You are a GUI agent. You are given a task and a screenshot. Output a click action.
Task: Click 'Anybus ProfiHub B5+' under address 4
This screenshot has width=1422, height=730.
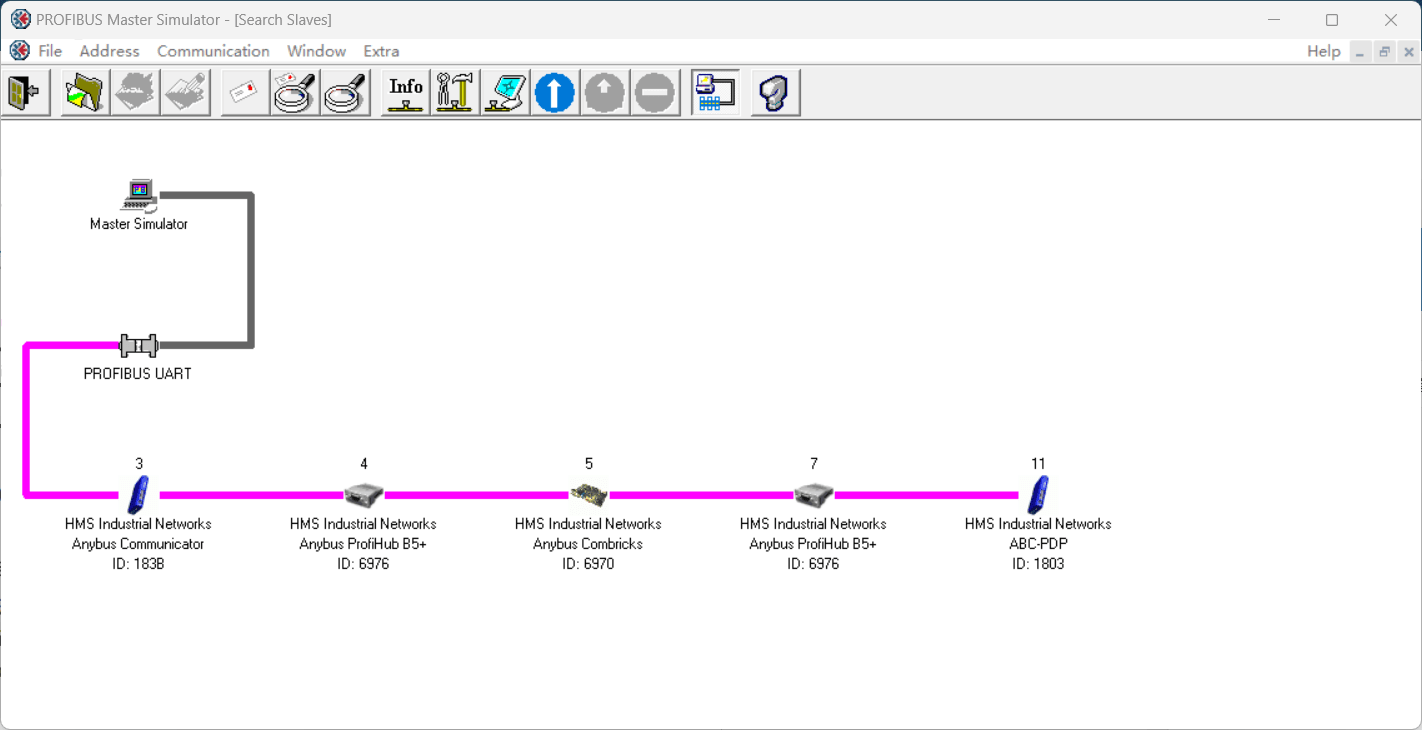363,544
